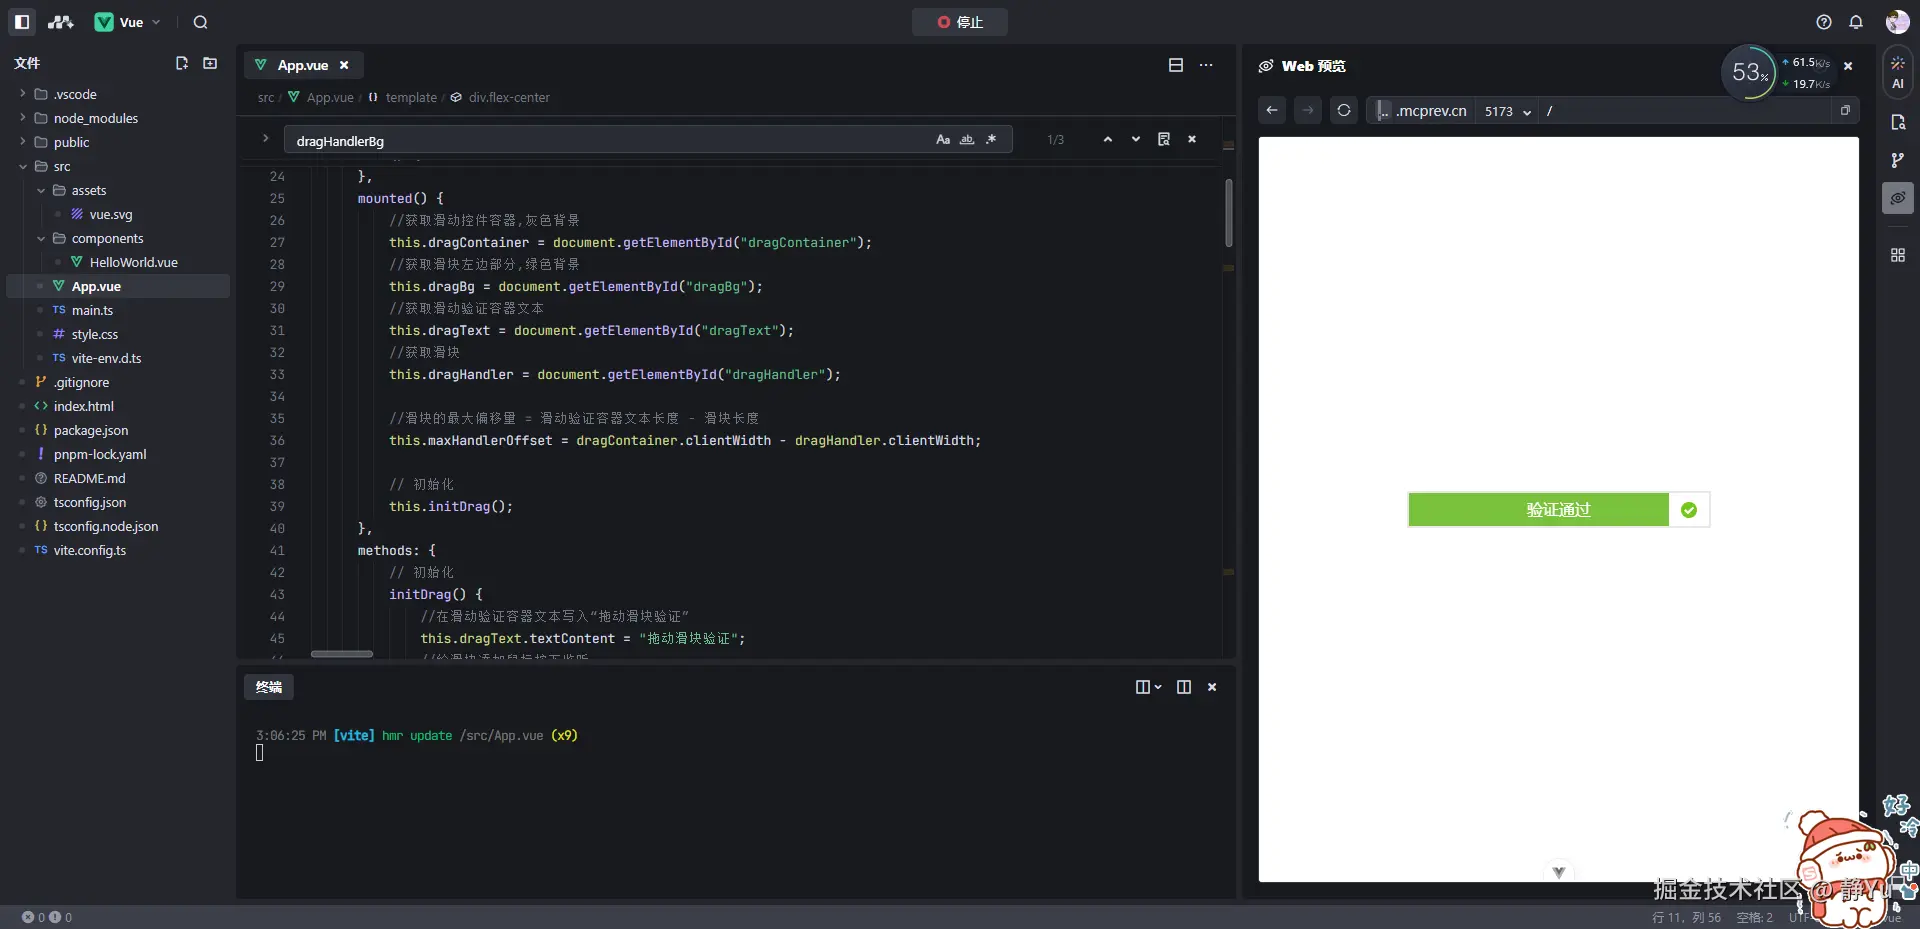
Task: Toggle regular expression search
Action: [x=991, y=139]
